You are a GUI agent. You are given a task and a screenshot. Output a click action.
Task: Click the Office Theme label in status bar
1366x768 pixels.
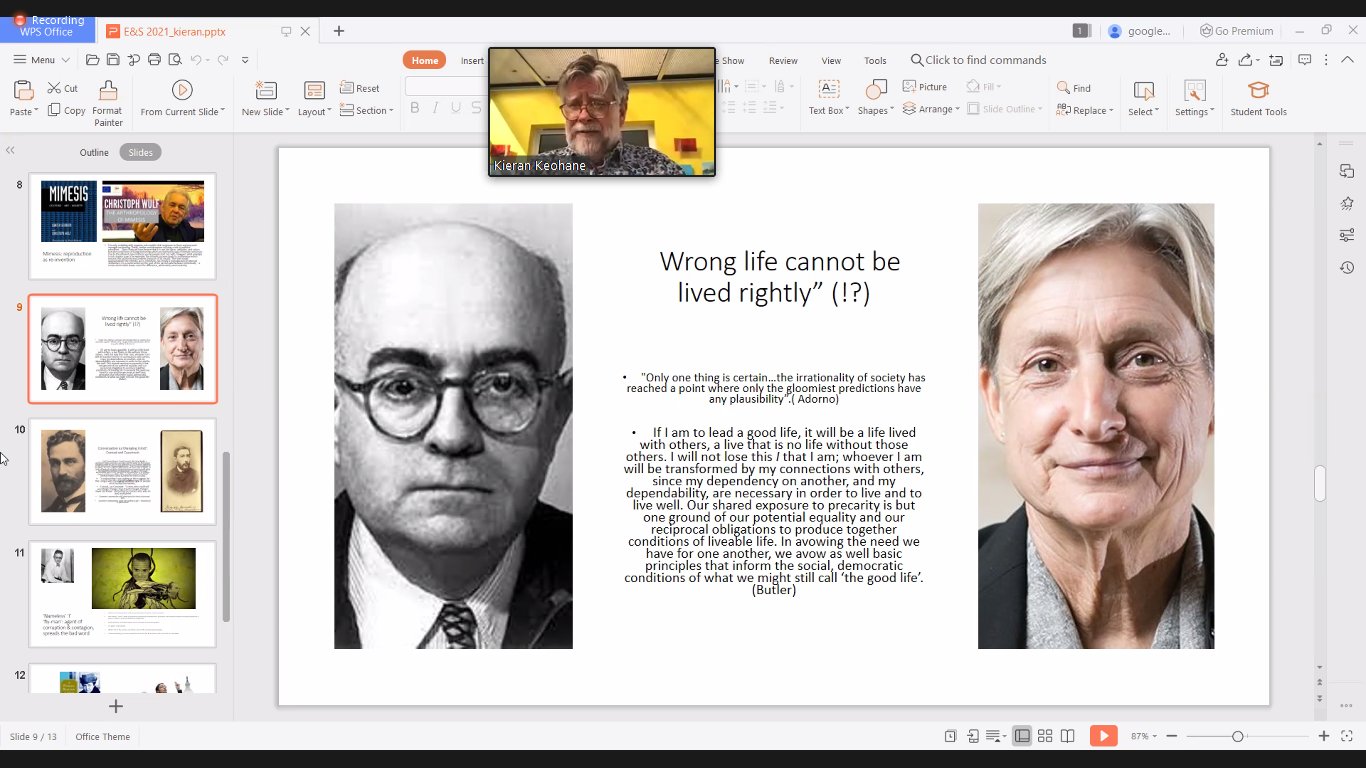coord(103,737)
